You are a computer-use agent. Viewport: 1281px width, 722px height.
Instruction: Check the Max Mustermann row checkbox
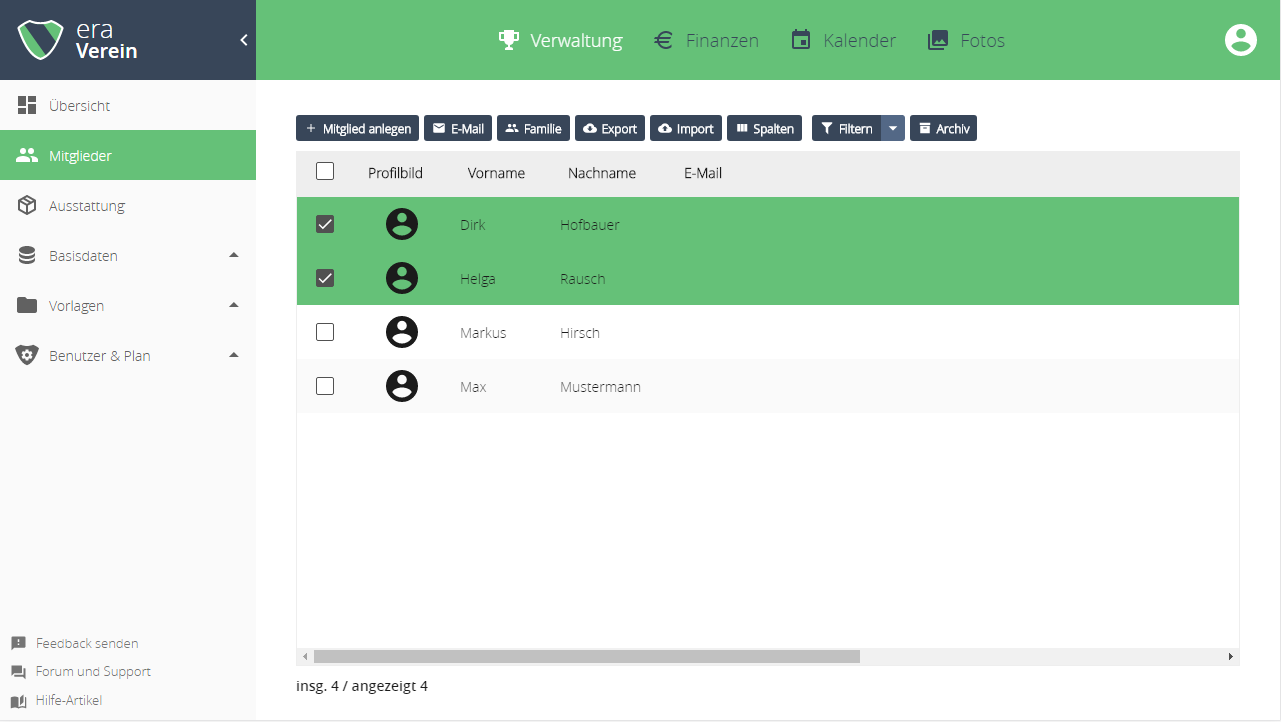click(x=325, y=386)
